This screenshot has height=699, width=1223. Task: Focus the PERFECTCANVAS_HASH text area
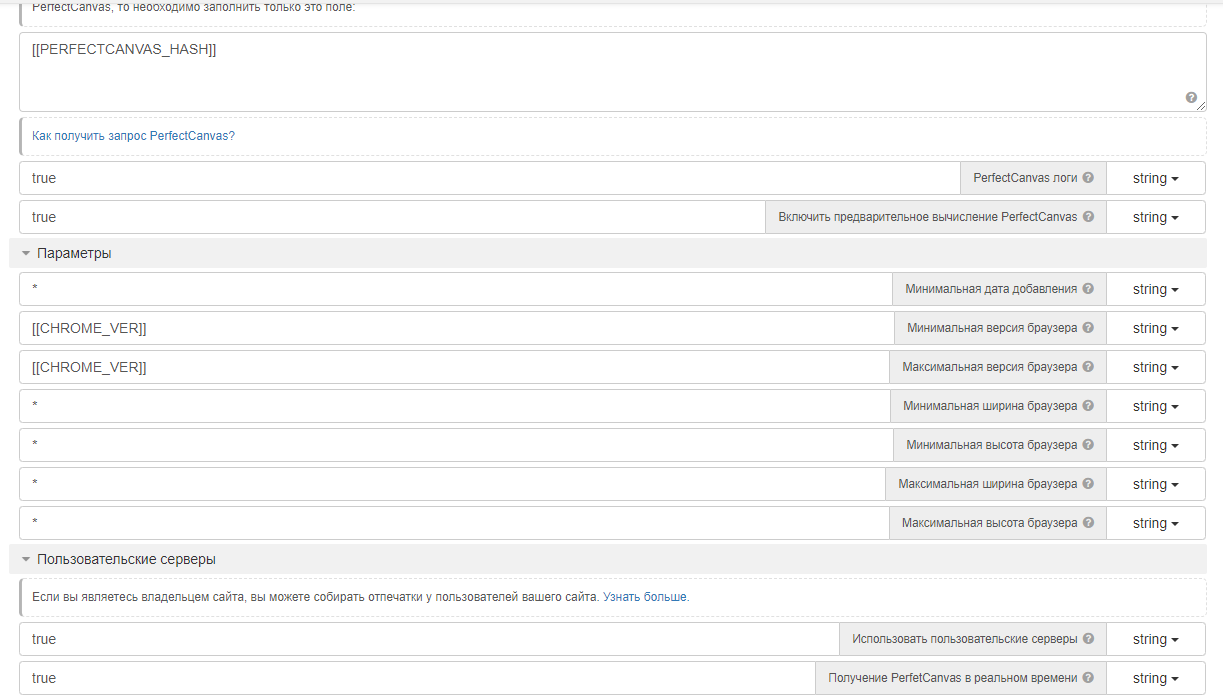coord(600,72)
